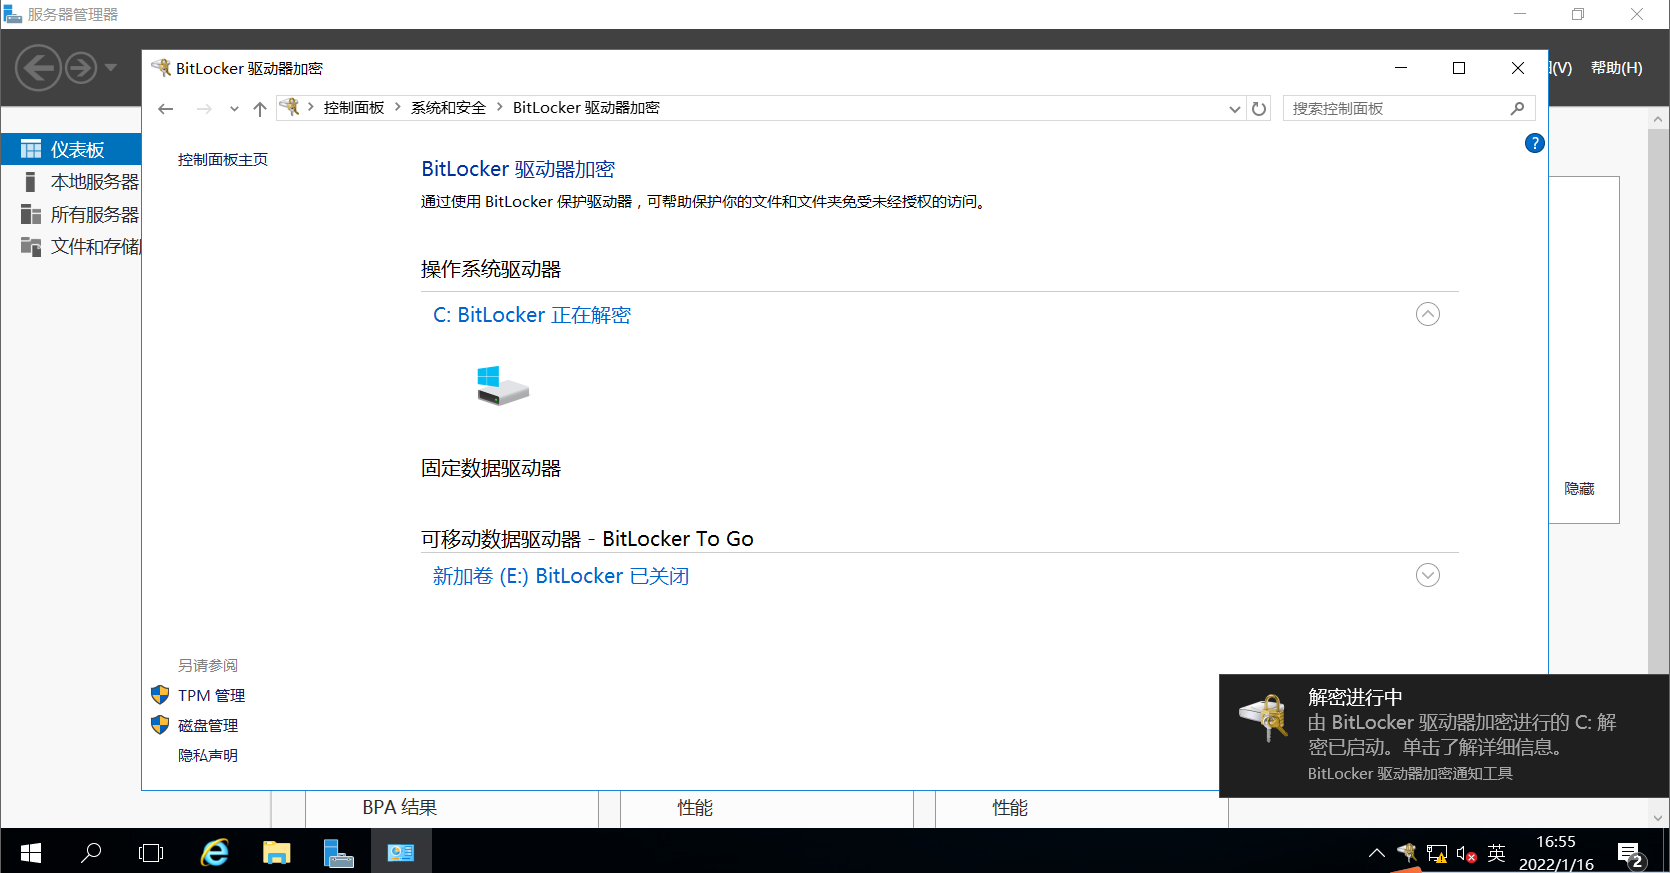Open the address bar history dropdown

coord(1235,109)
